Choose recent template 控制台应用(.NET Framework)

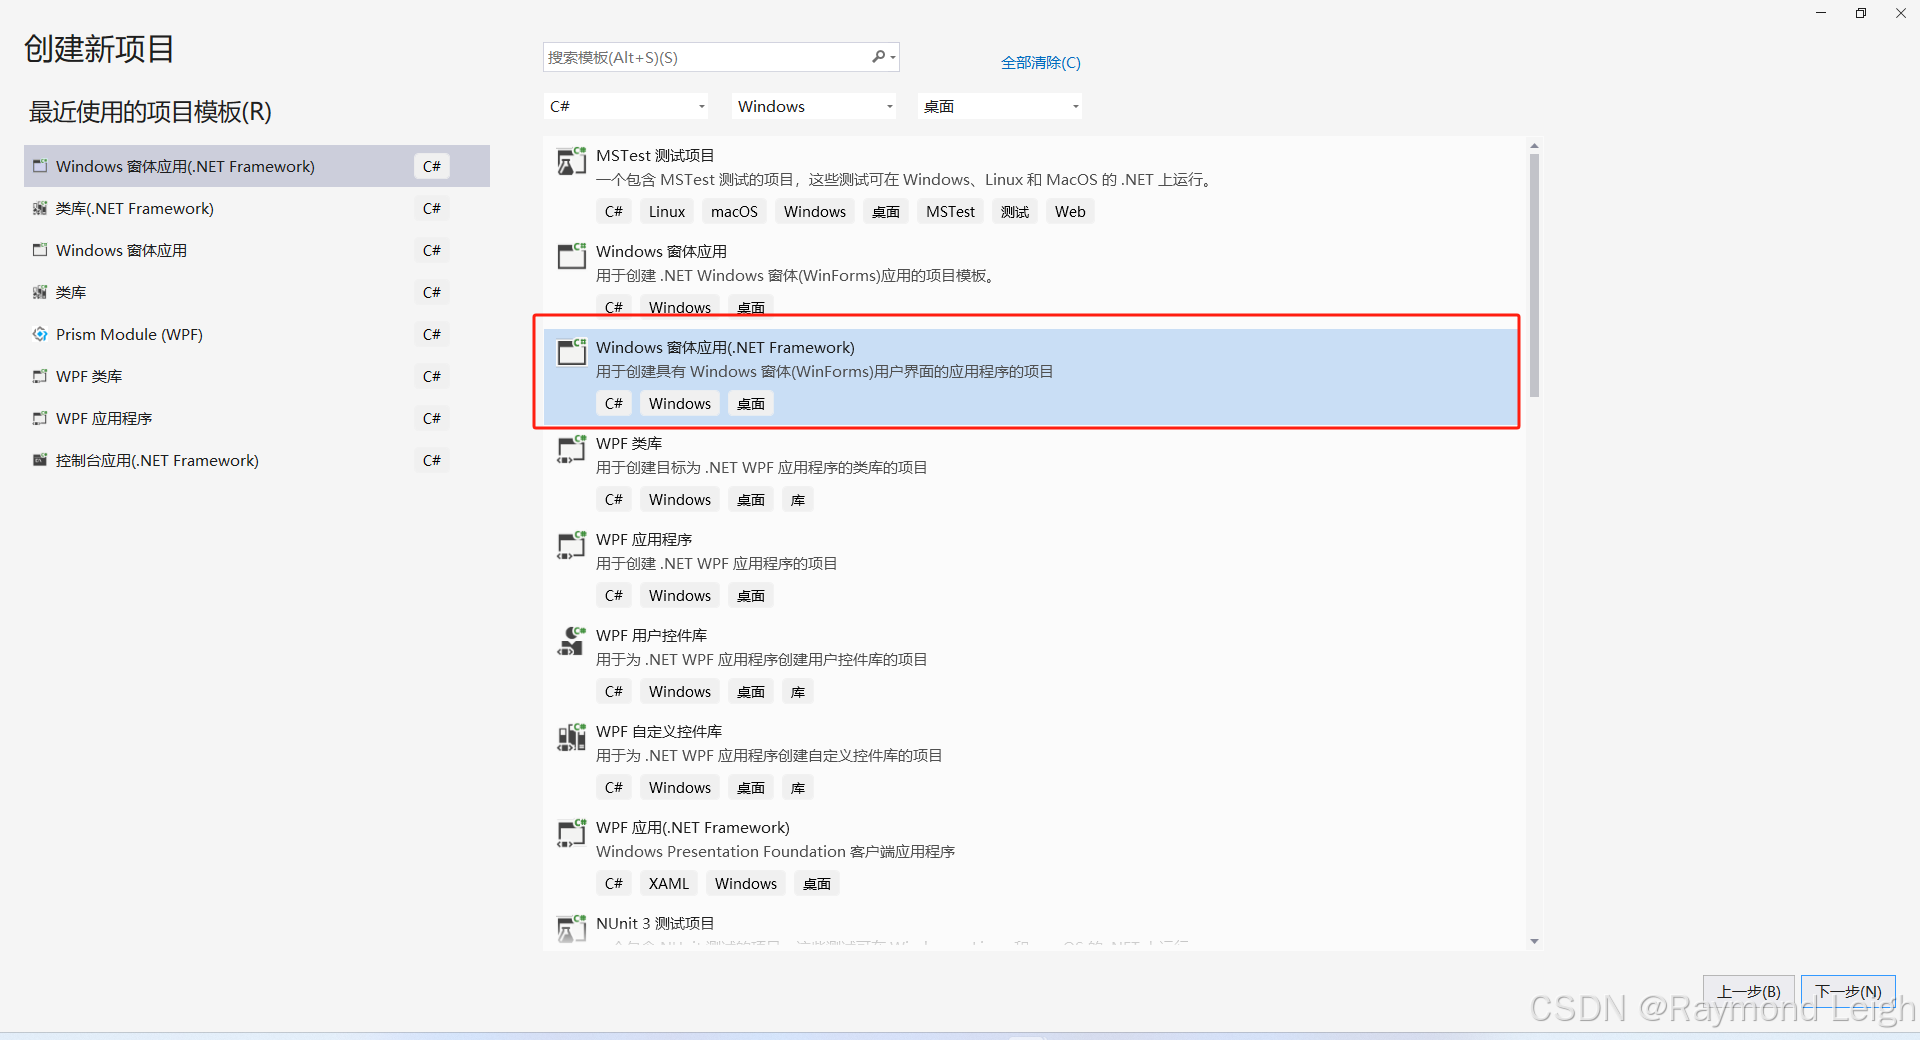click(257, 460)
